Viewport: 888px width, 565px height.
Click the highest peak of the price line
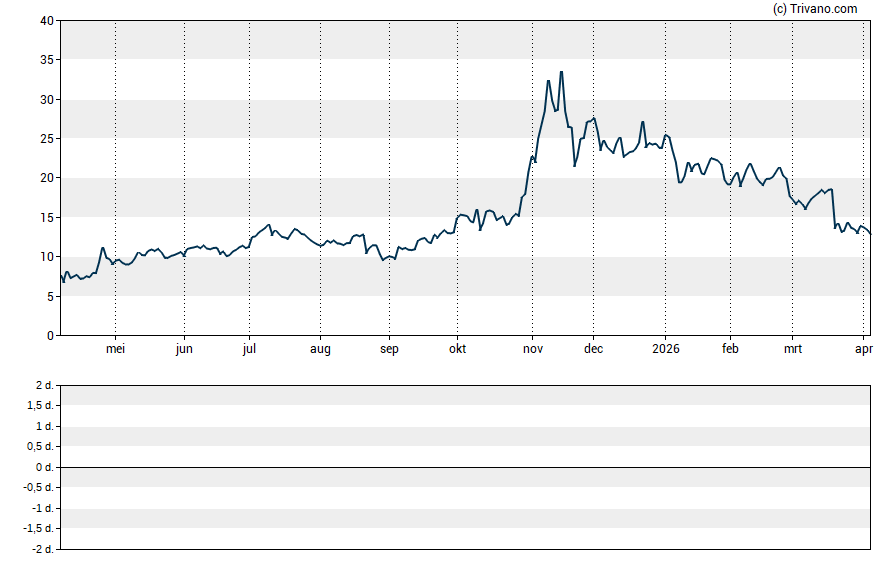(x=561, y=72)
